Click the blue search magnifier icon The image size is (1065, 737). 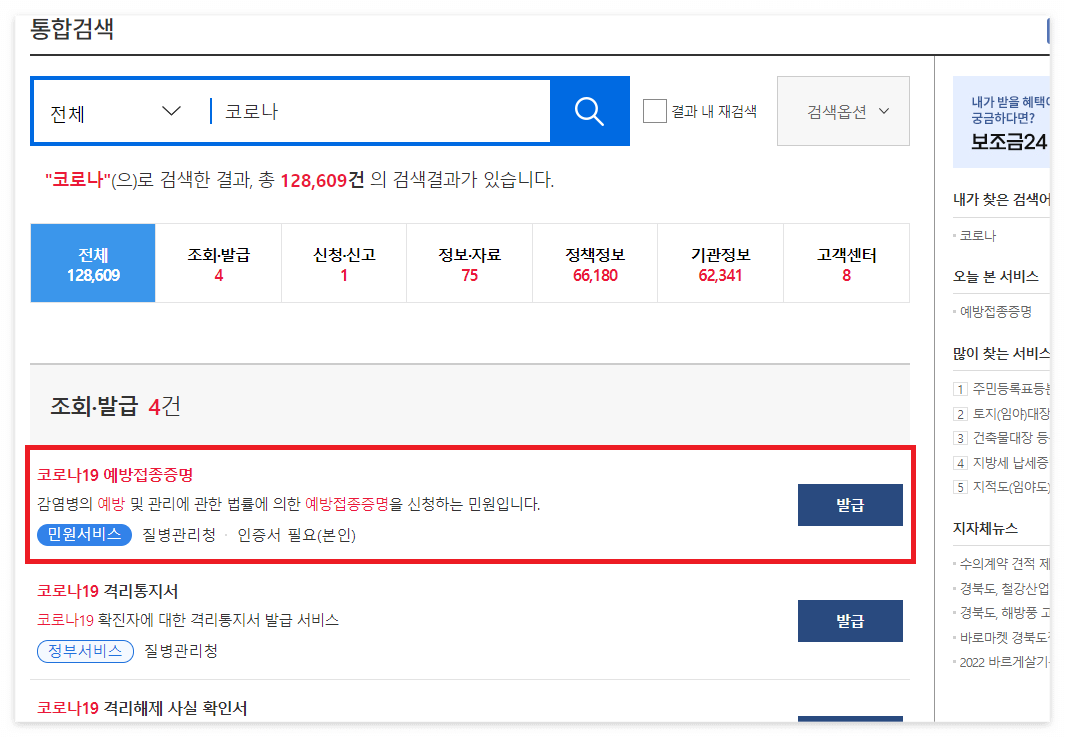click(x=591, y=111)
